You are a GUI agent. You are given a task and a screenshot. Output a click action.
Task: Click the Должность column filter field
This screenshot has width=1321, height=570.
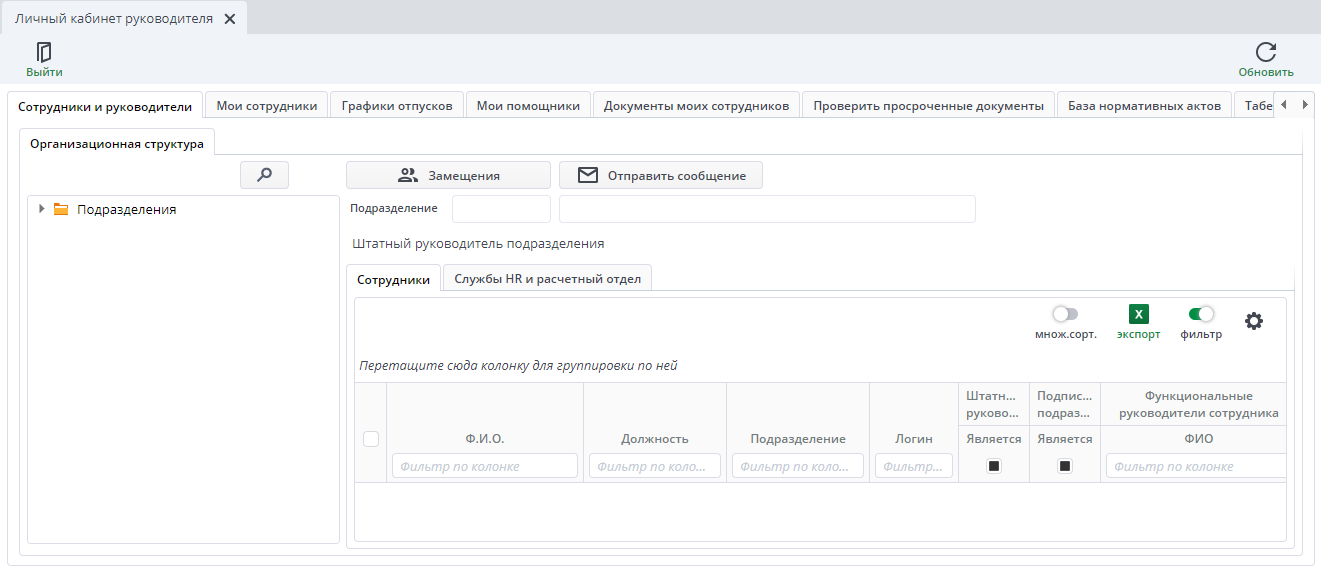coord(655,466)
